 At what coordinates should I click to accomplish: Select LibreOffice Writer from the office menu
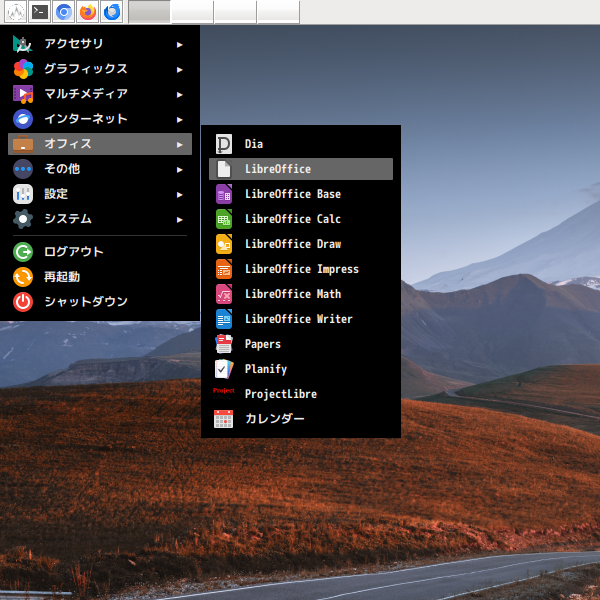tap(298, 319)
